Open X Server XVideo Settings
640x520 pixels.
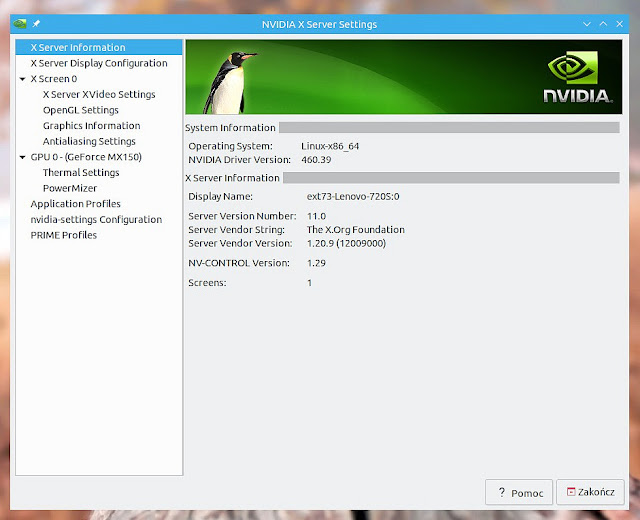(x=99, y=94)
